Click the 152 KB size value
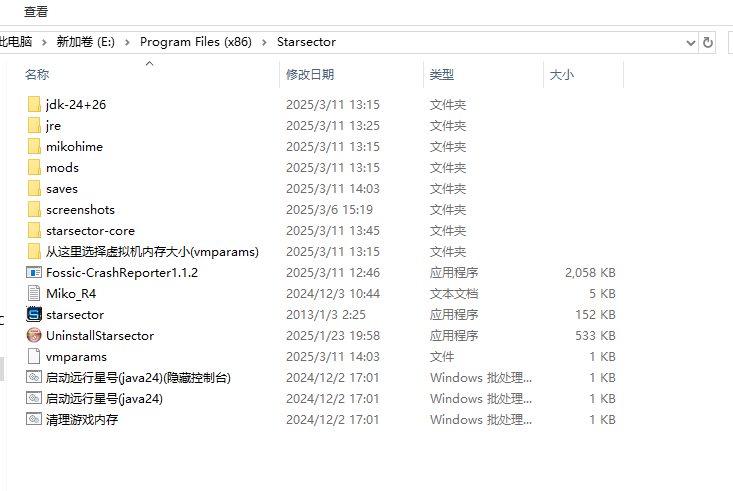Viewport: 733px width, 491px height. coord(595,314)
